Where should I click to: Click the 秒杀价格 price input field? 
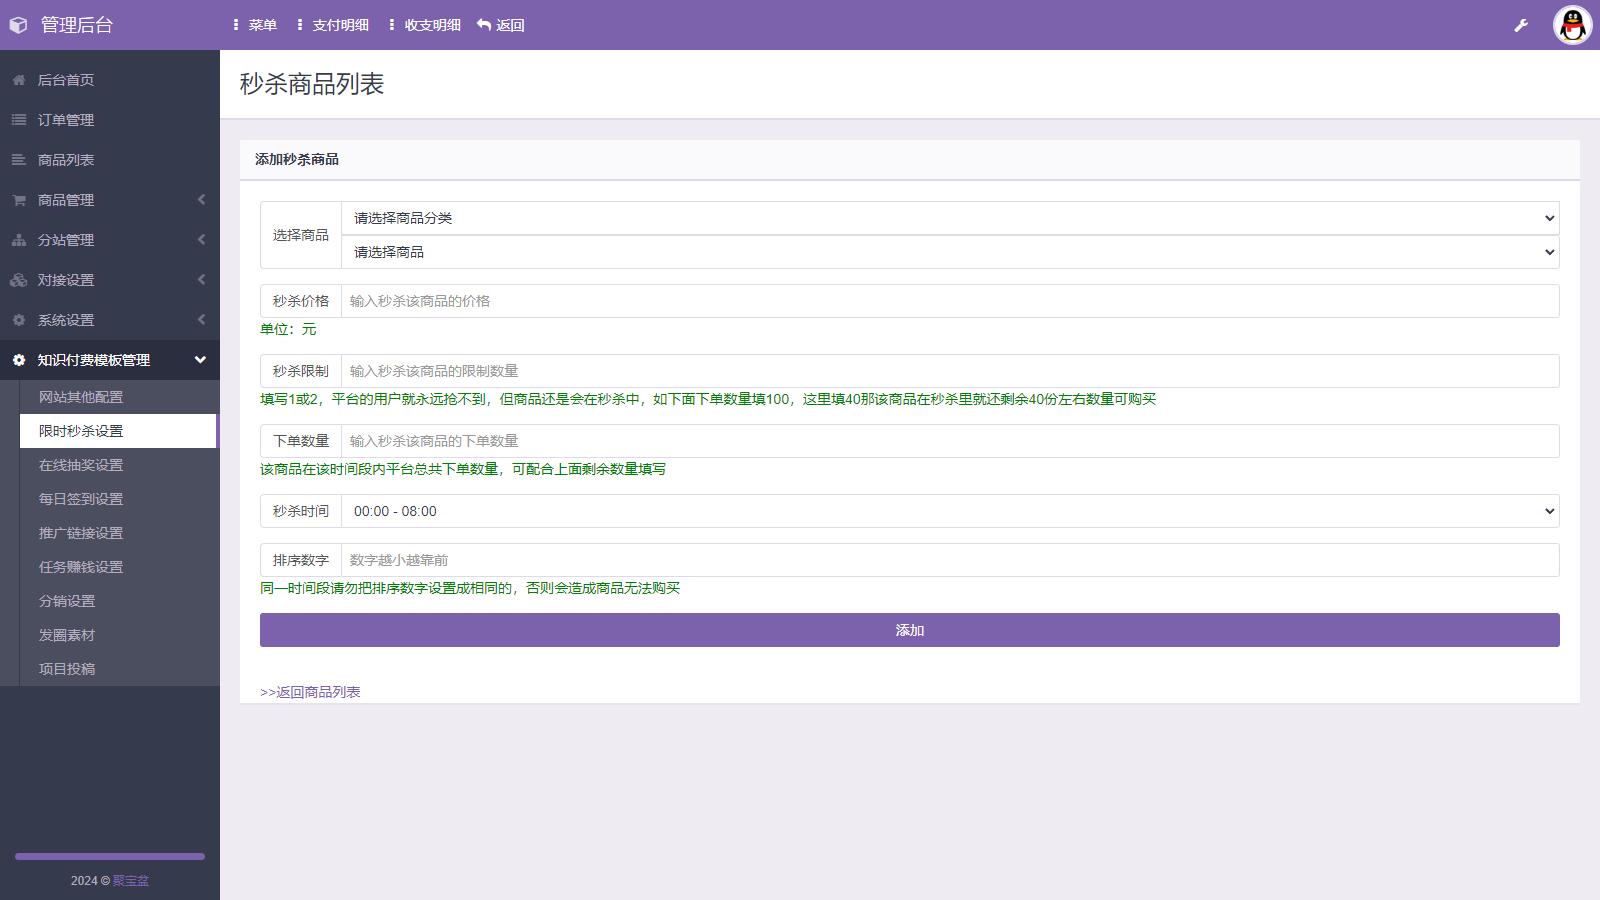coord(949,301)
